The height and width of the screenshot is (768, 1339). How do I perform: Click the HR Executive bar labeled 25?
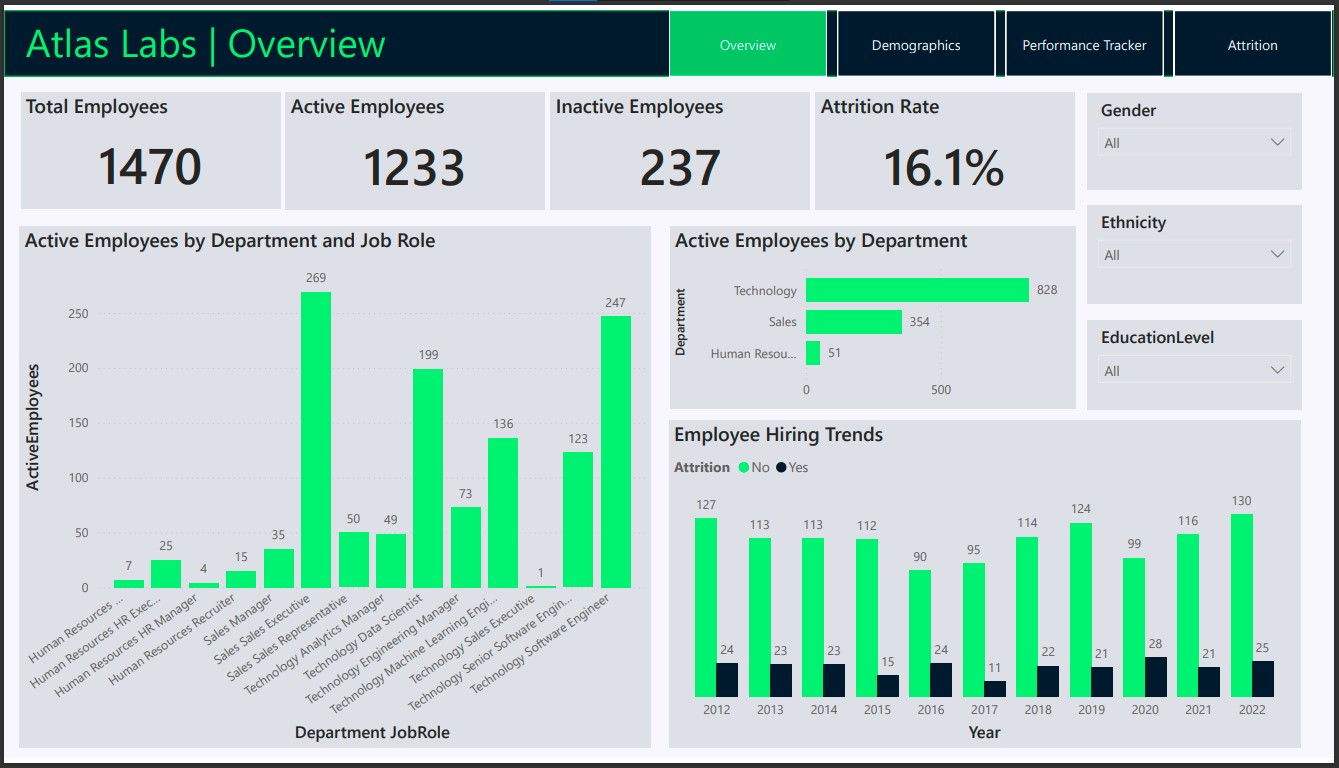tap(166, 574)
